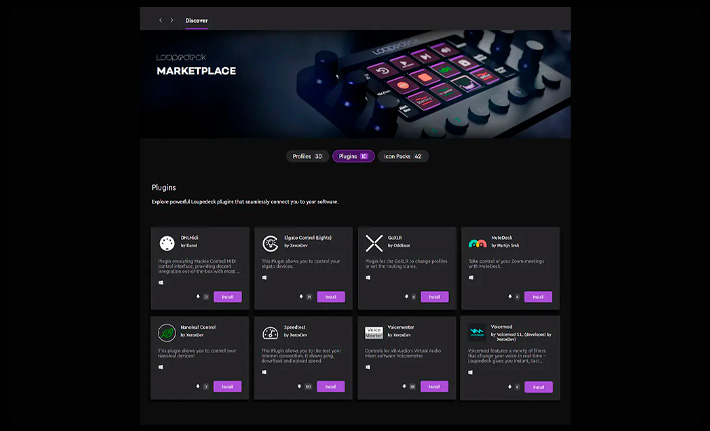Click the MuteDeck colorful logo
The height and width of the screenshot is (431, 710).
(477, 244)
